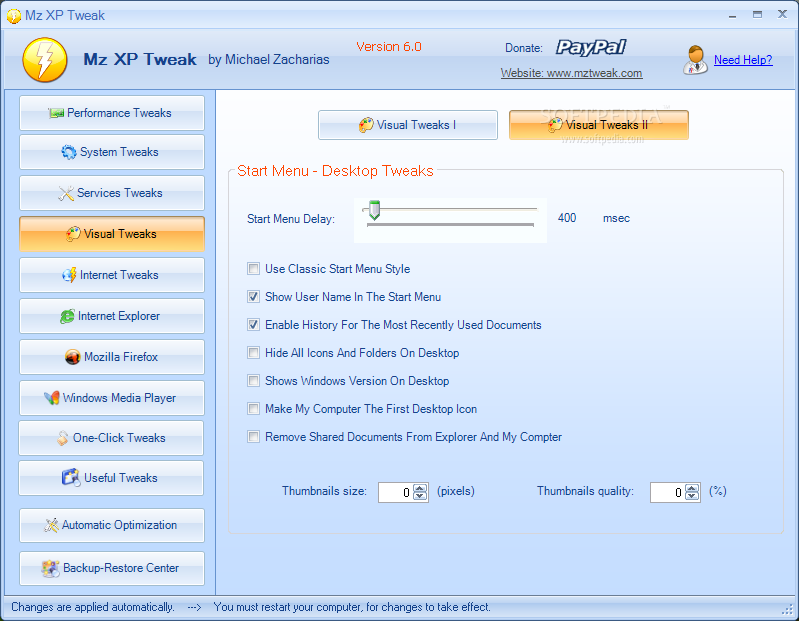Screen dimensions: 799x621
Task: Click the Mozilla Firefox logo icon
Action: [73, 357]
